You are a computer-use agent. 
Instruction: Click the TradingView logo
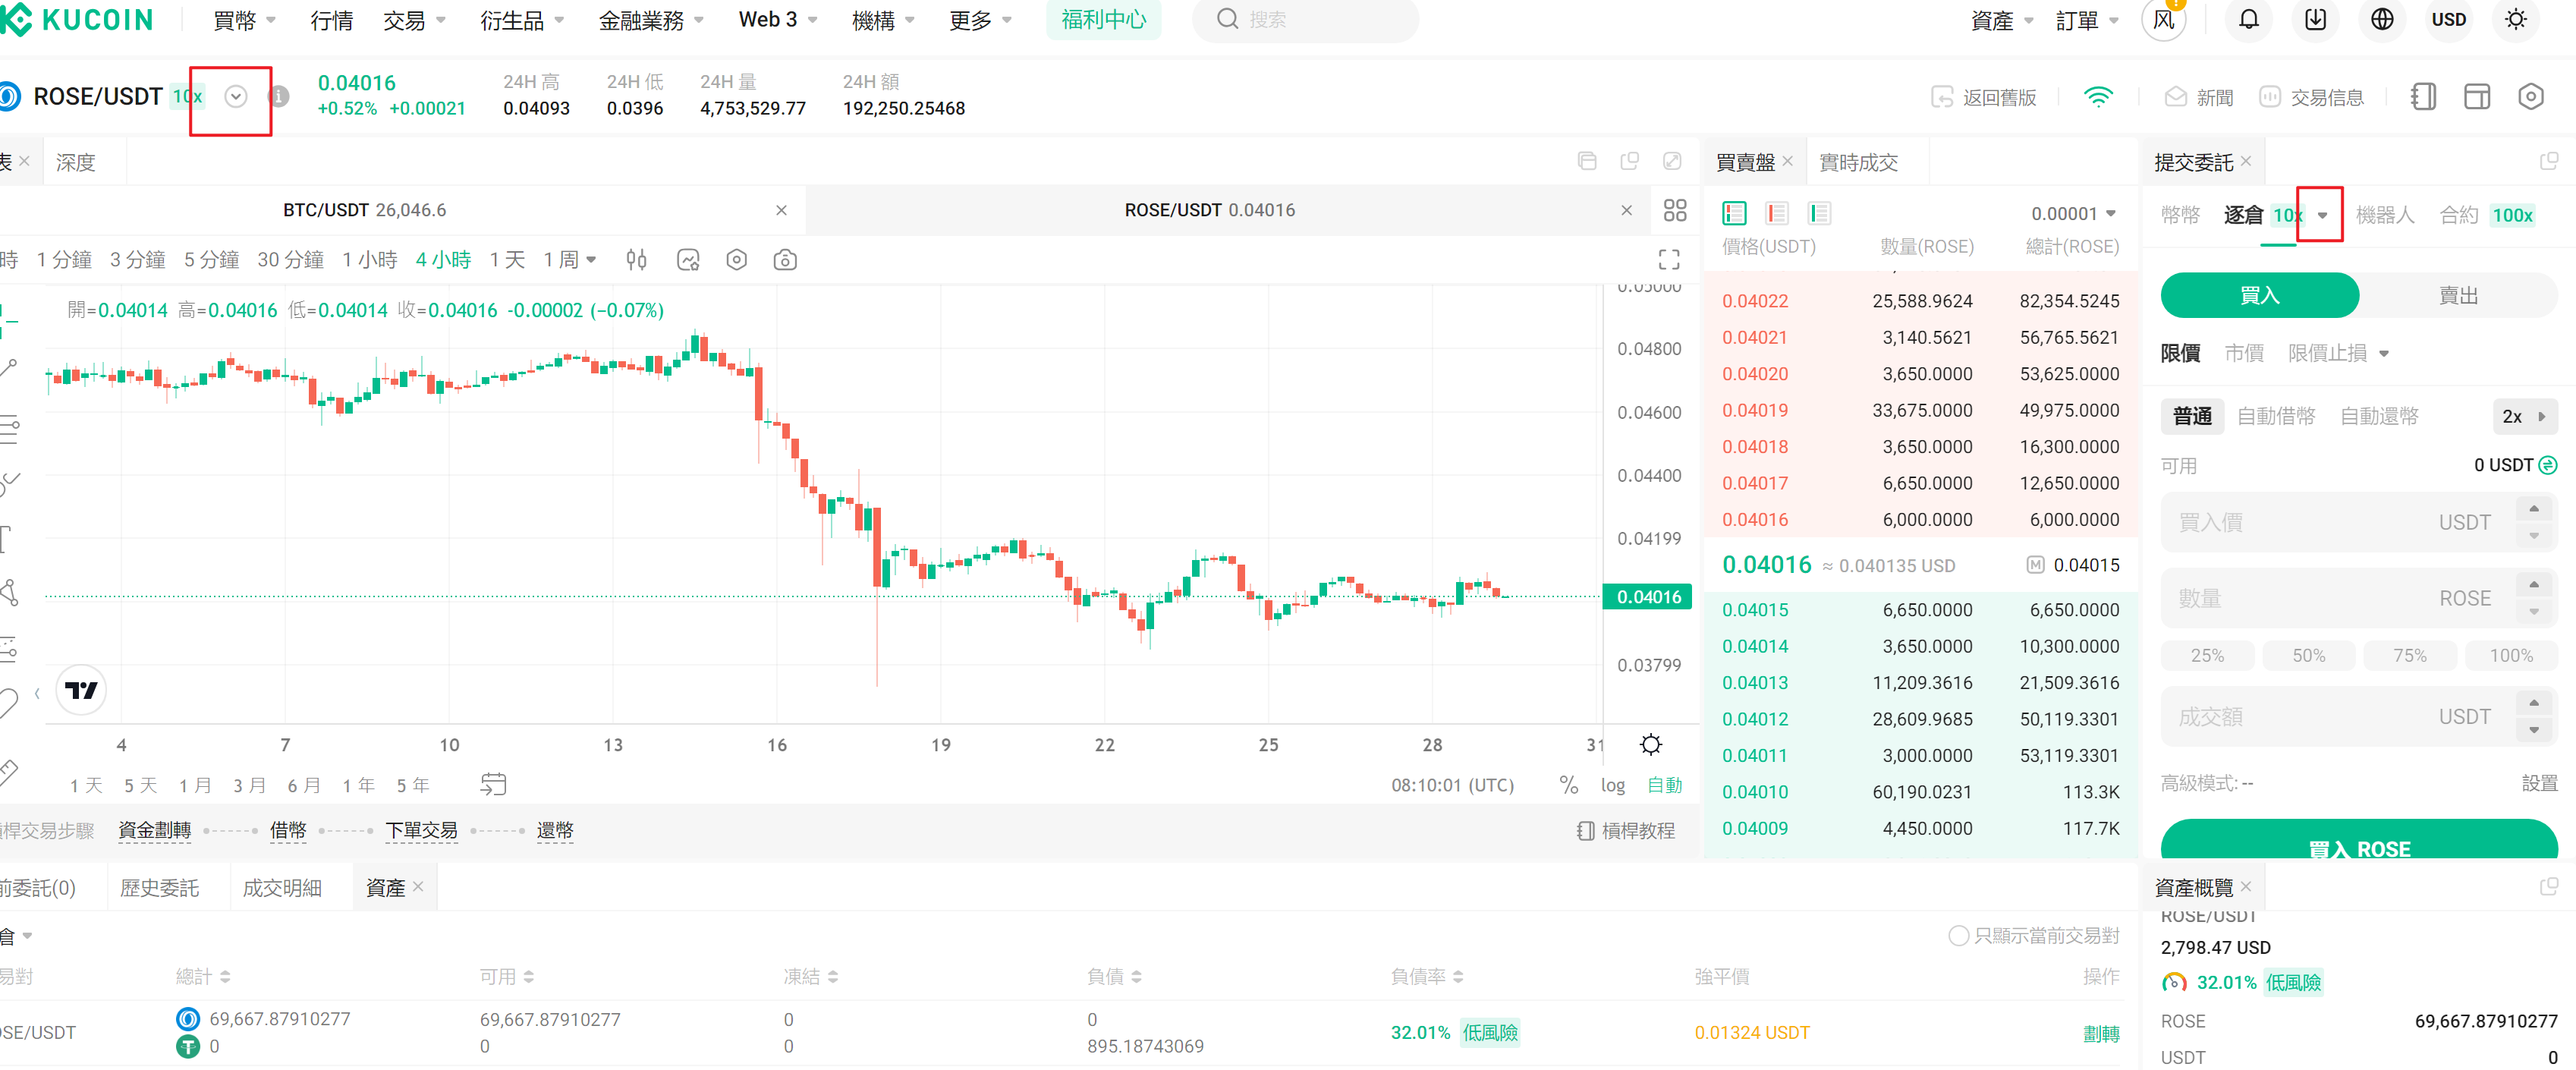(81, 690)
